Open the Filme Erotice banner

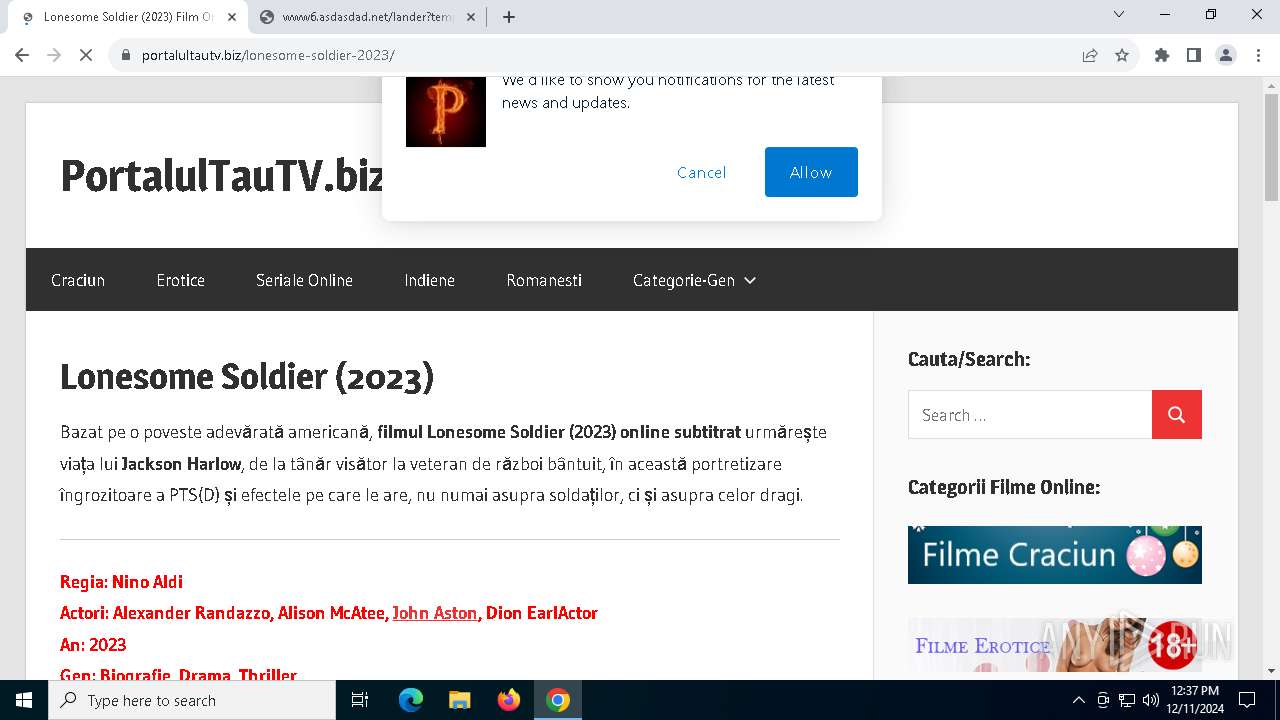click(1055, 645)
